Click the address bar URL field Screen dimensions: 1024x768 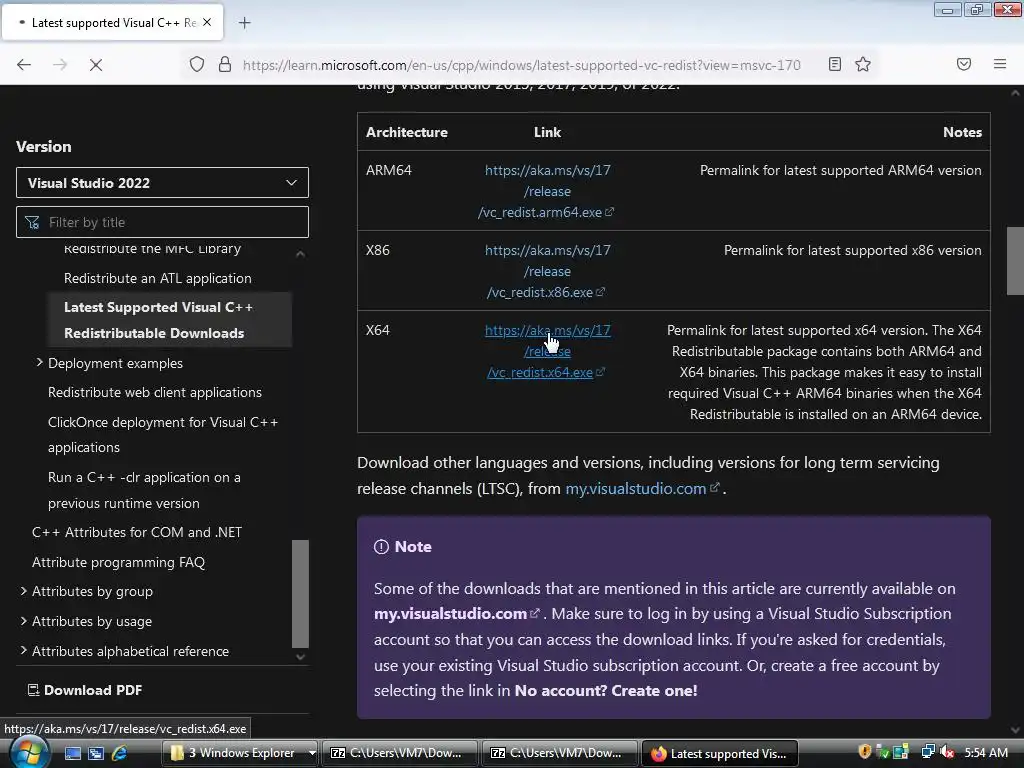pos(521,65)
